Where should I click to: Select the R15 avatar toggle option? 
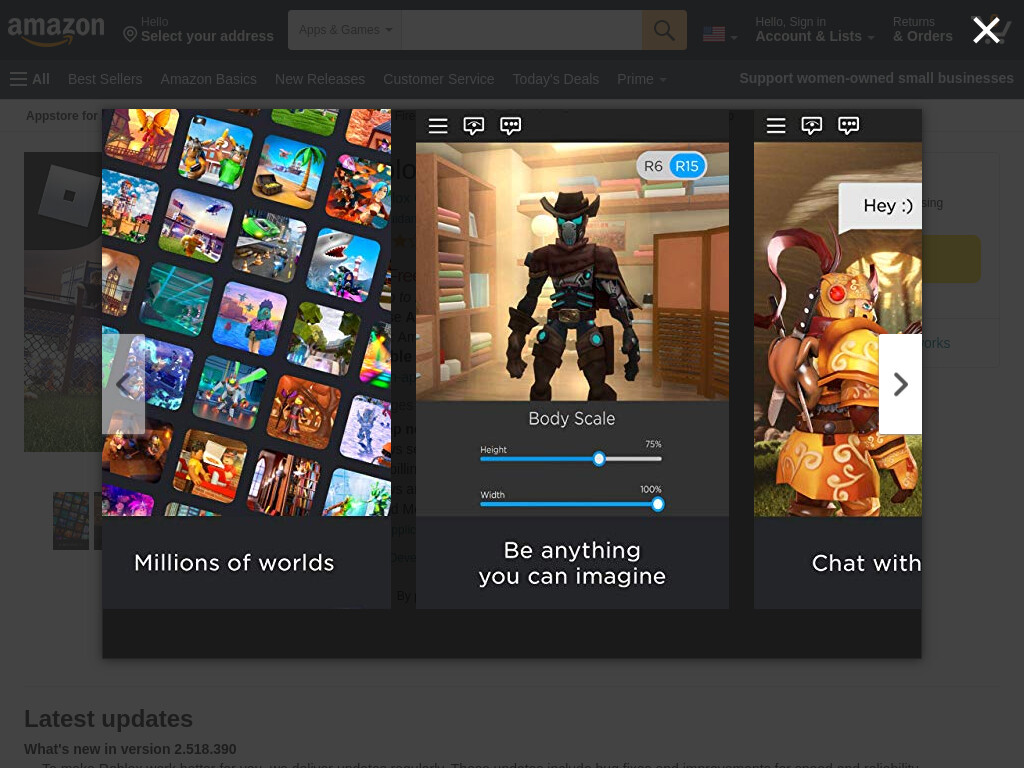[x=687, y=166]
